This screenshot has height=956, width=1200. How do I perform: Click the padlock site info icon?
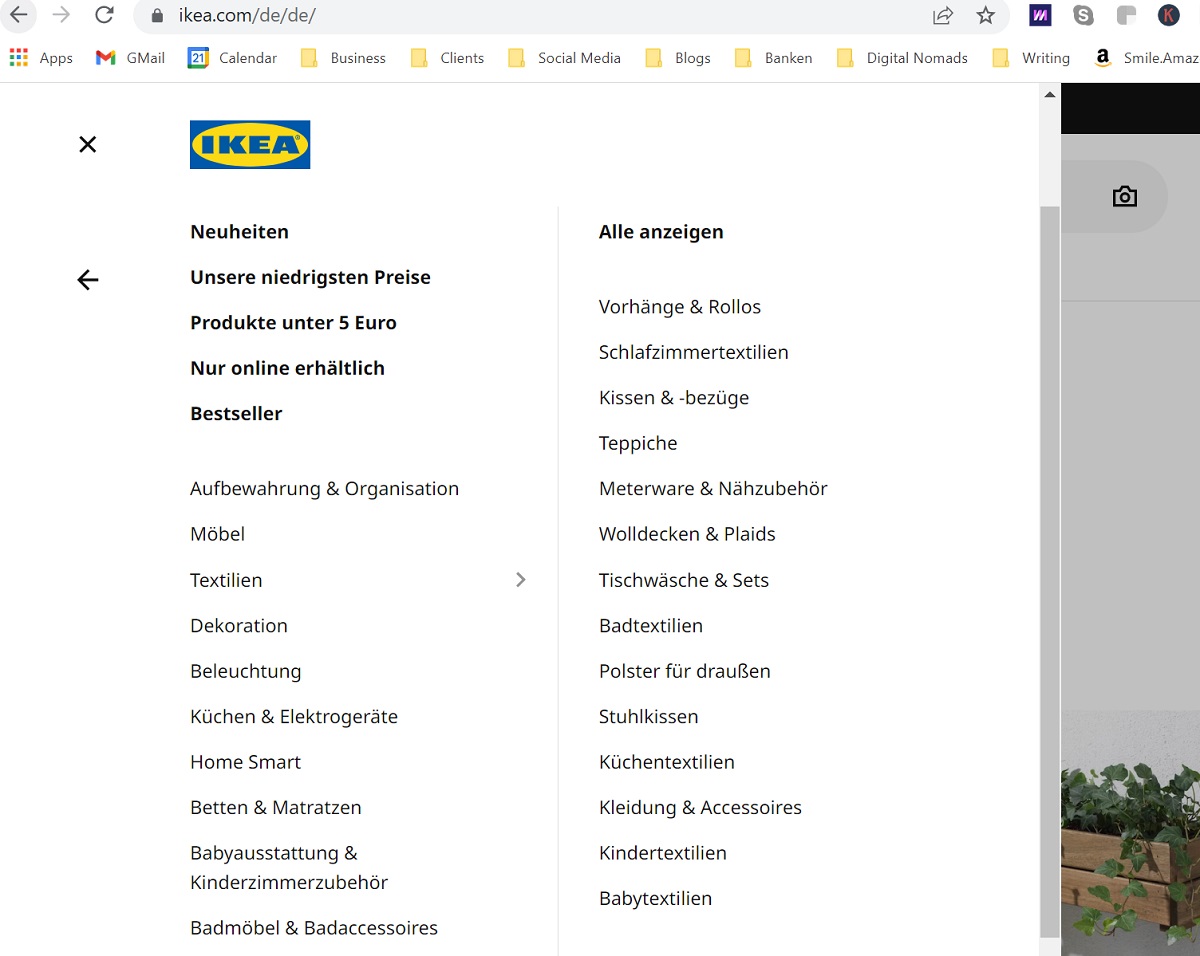click(156, 16)
